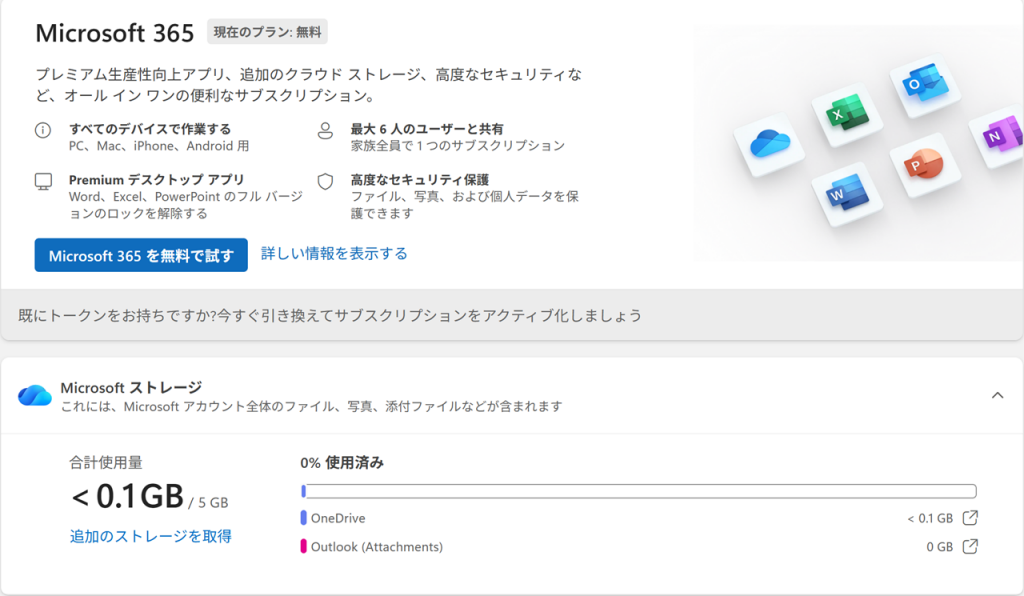The image size is (1024, 596).
Task: Click 追加のストレージを取得 link
Action: click(x=150, y=536)
